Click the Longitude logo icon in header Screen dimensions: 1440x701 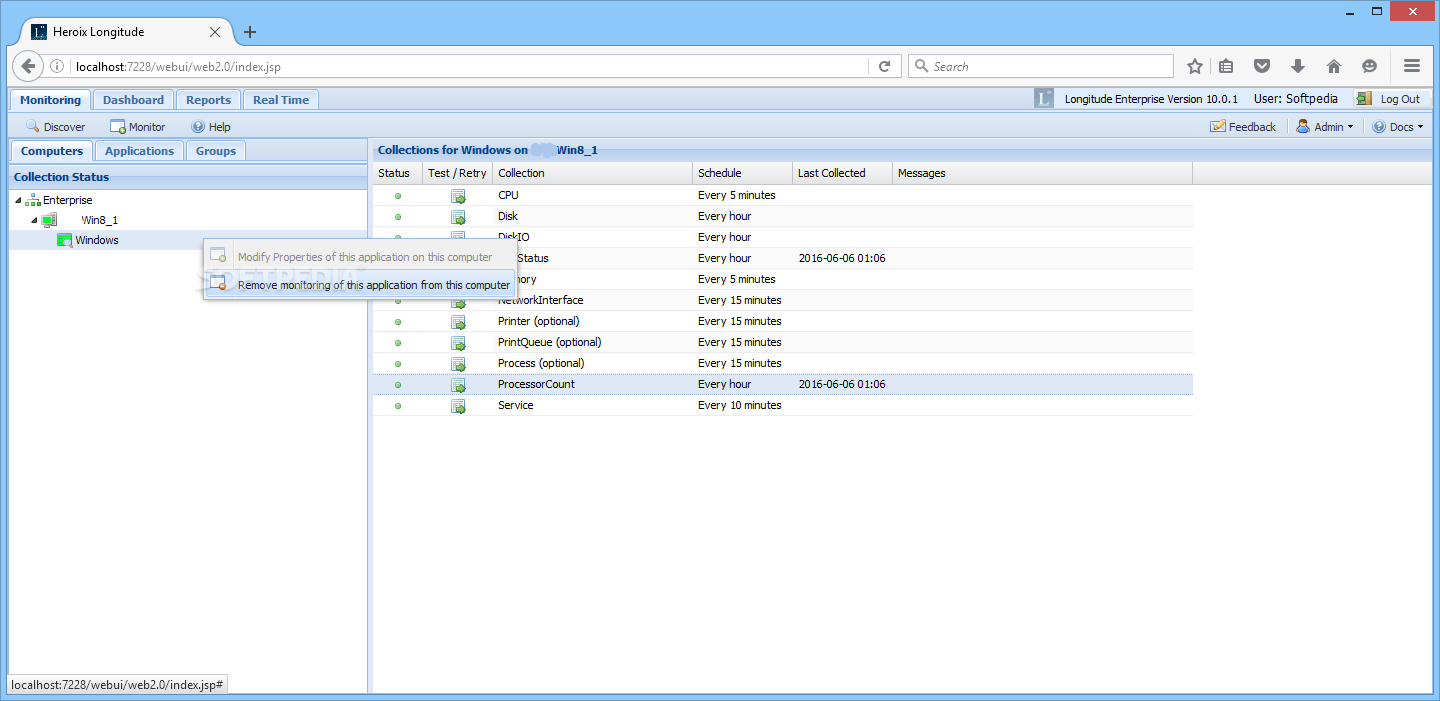[x=1044, y=99]
